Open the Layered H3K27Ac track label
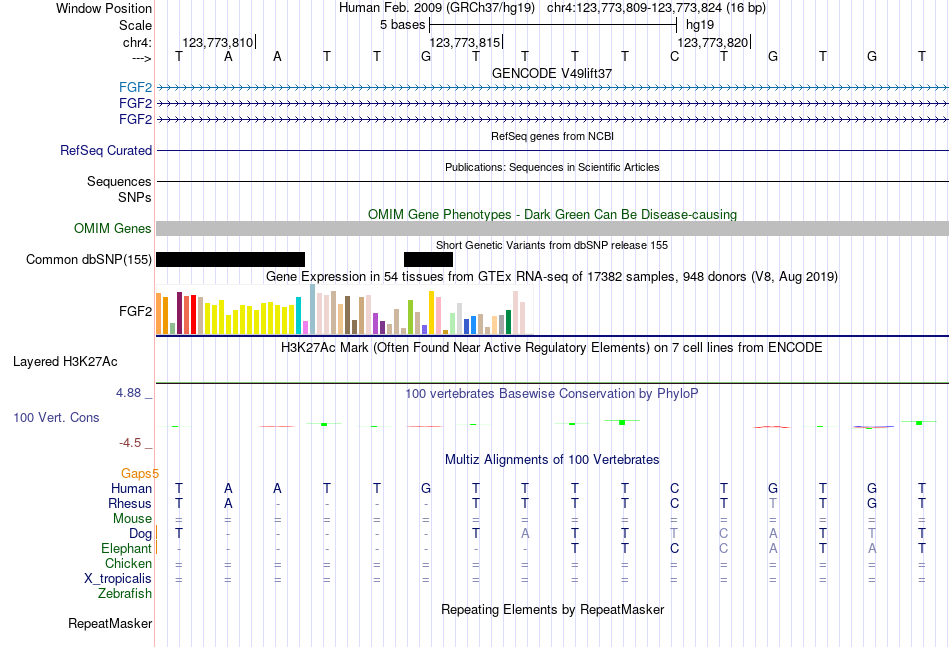 [65, 362]
